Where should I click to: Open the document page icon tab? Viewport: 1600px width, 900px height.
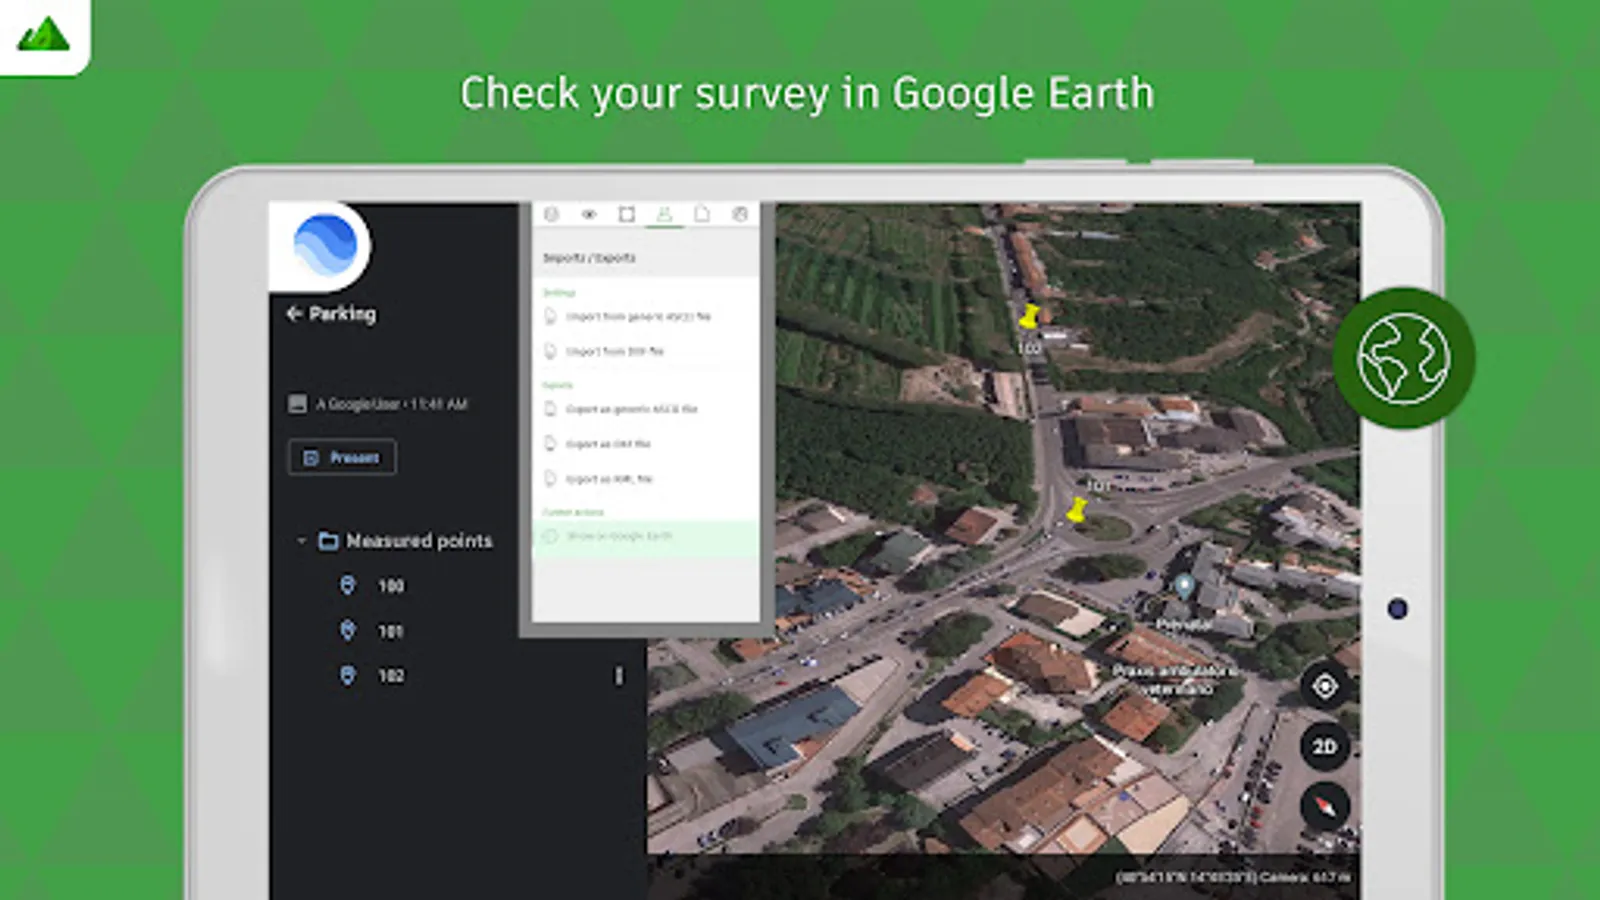tap(702, 214)
